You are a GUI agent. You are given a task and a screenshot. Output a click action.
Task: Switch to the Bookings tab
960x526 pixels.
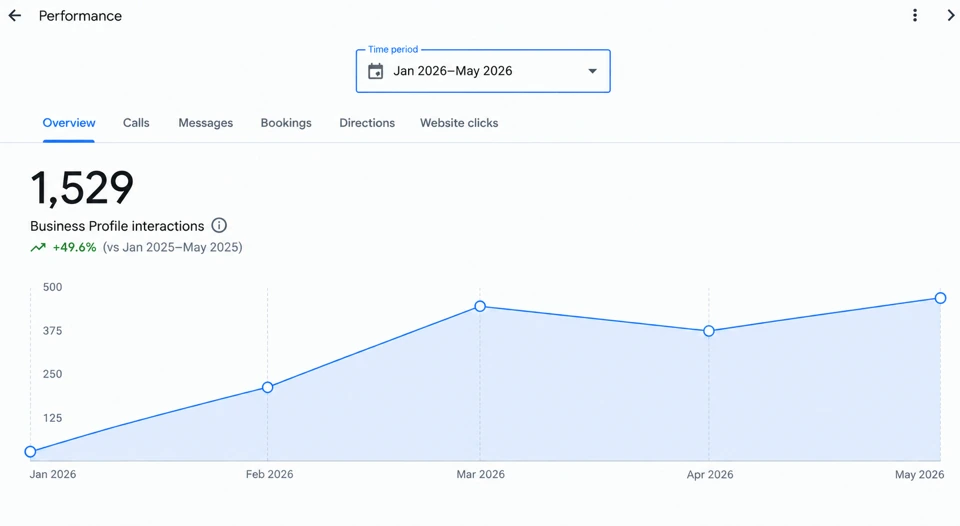(286, 123)
